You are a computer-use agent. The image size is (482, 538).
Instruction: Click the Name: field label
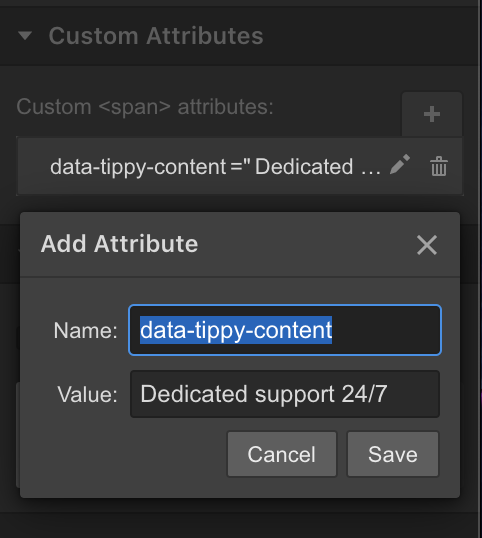click(85, 331)
